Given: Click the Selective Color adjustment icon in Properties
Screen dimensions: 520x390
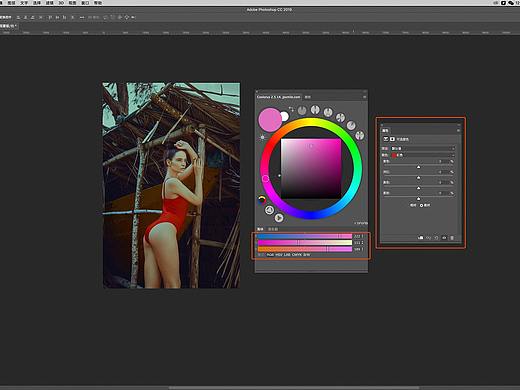Looking at the screenshot, I should [x=386, y=139].
